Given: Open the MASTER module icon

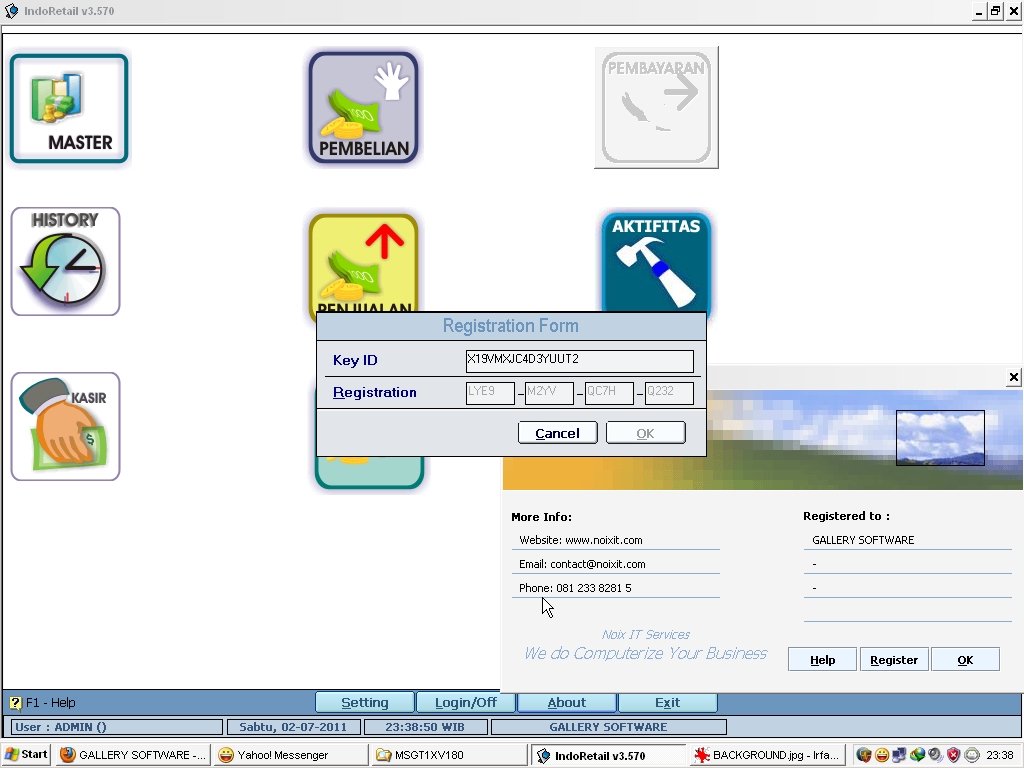Looking at the screenshot, I should [69, 108].
